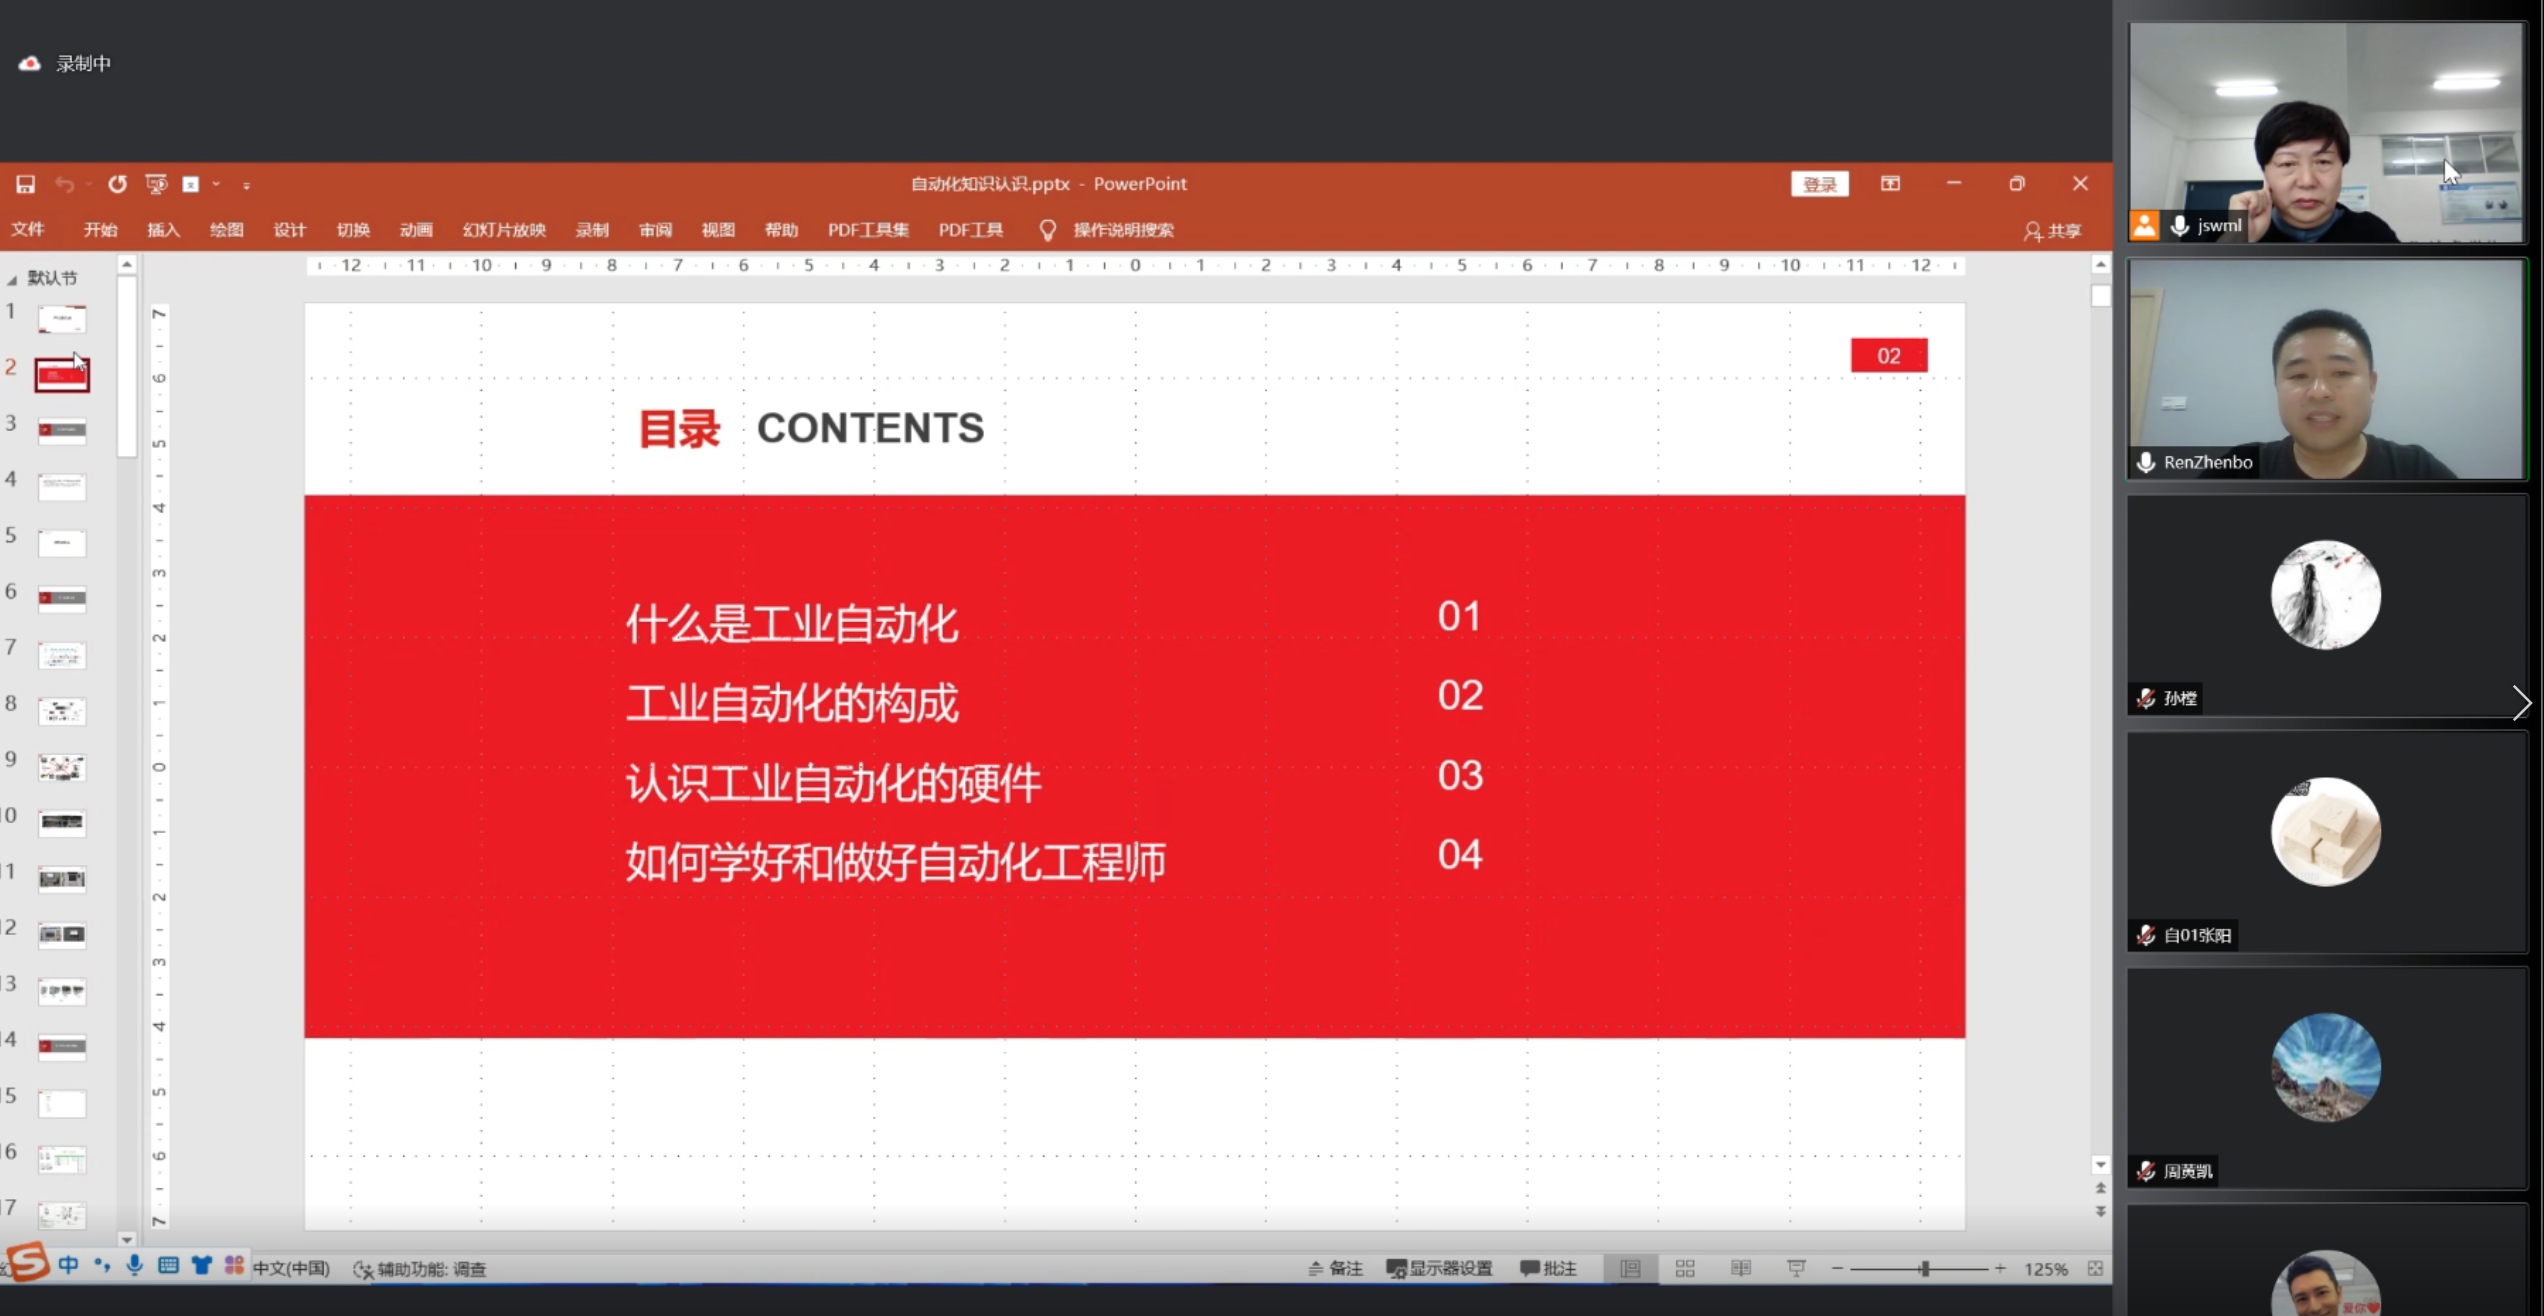2544x1316 pixels.
Task: Open the 幻灯片放映 ribbon tab
Action: pos(504,230)
